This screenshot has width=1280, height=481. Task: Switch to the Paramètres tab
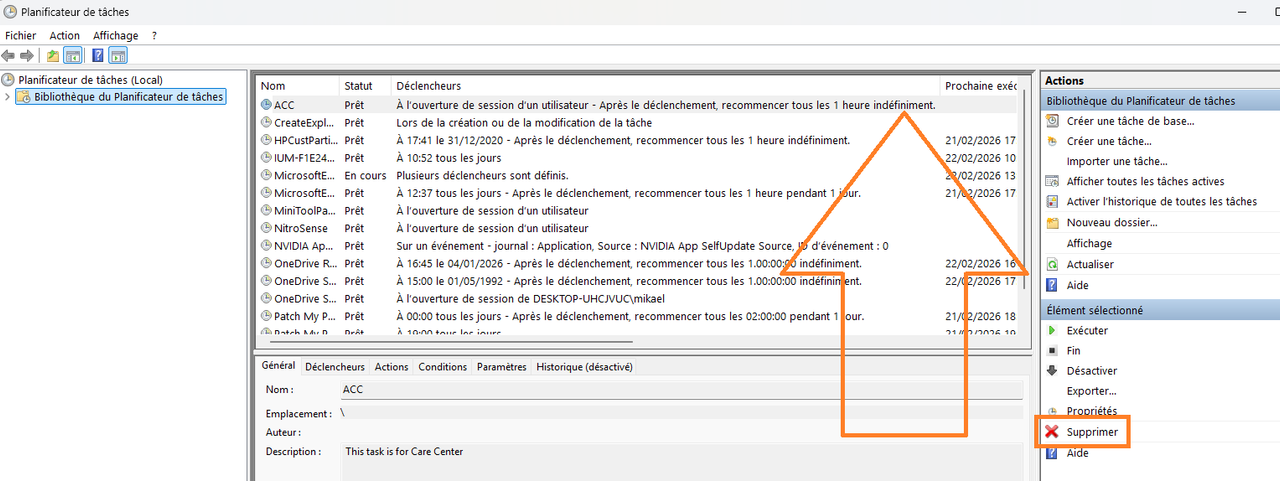pyautogui.click(x=502, y=367)
